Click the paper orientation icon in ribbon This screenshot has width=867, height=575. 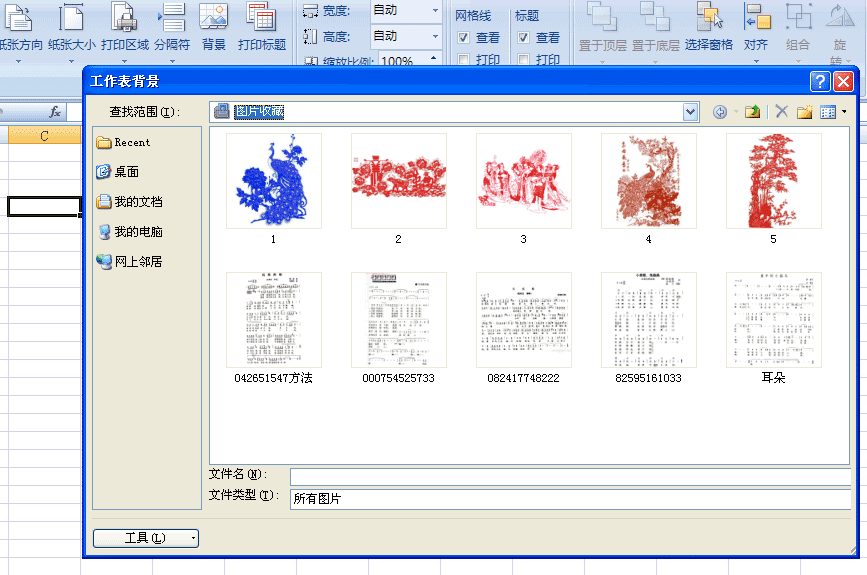click(18, 18)
